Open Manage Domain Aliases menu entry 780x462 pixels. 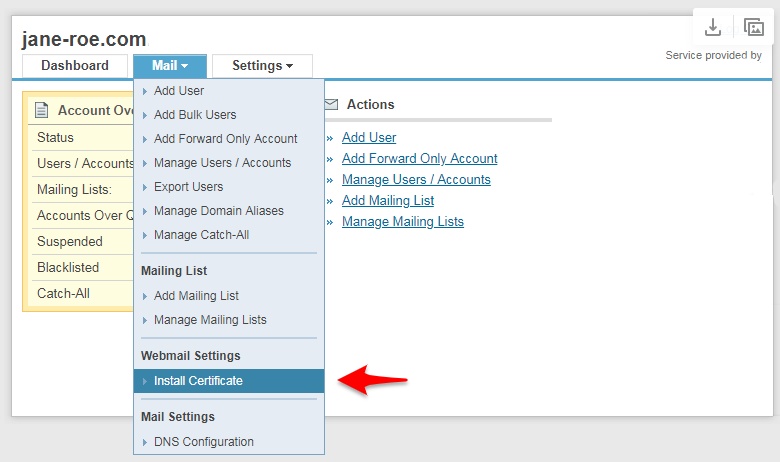(x=218, y=211)
